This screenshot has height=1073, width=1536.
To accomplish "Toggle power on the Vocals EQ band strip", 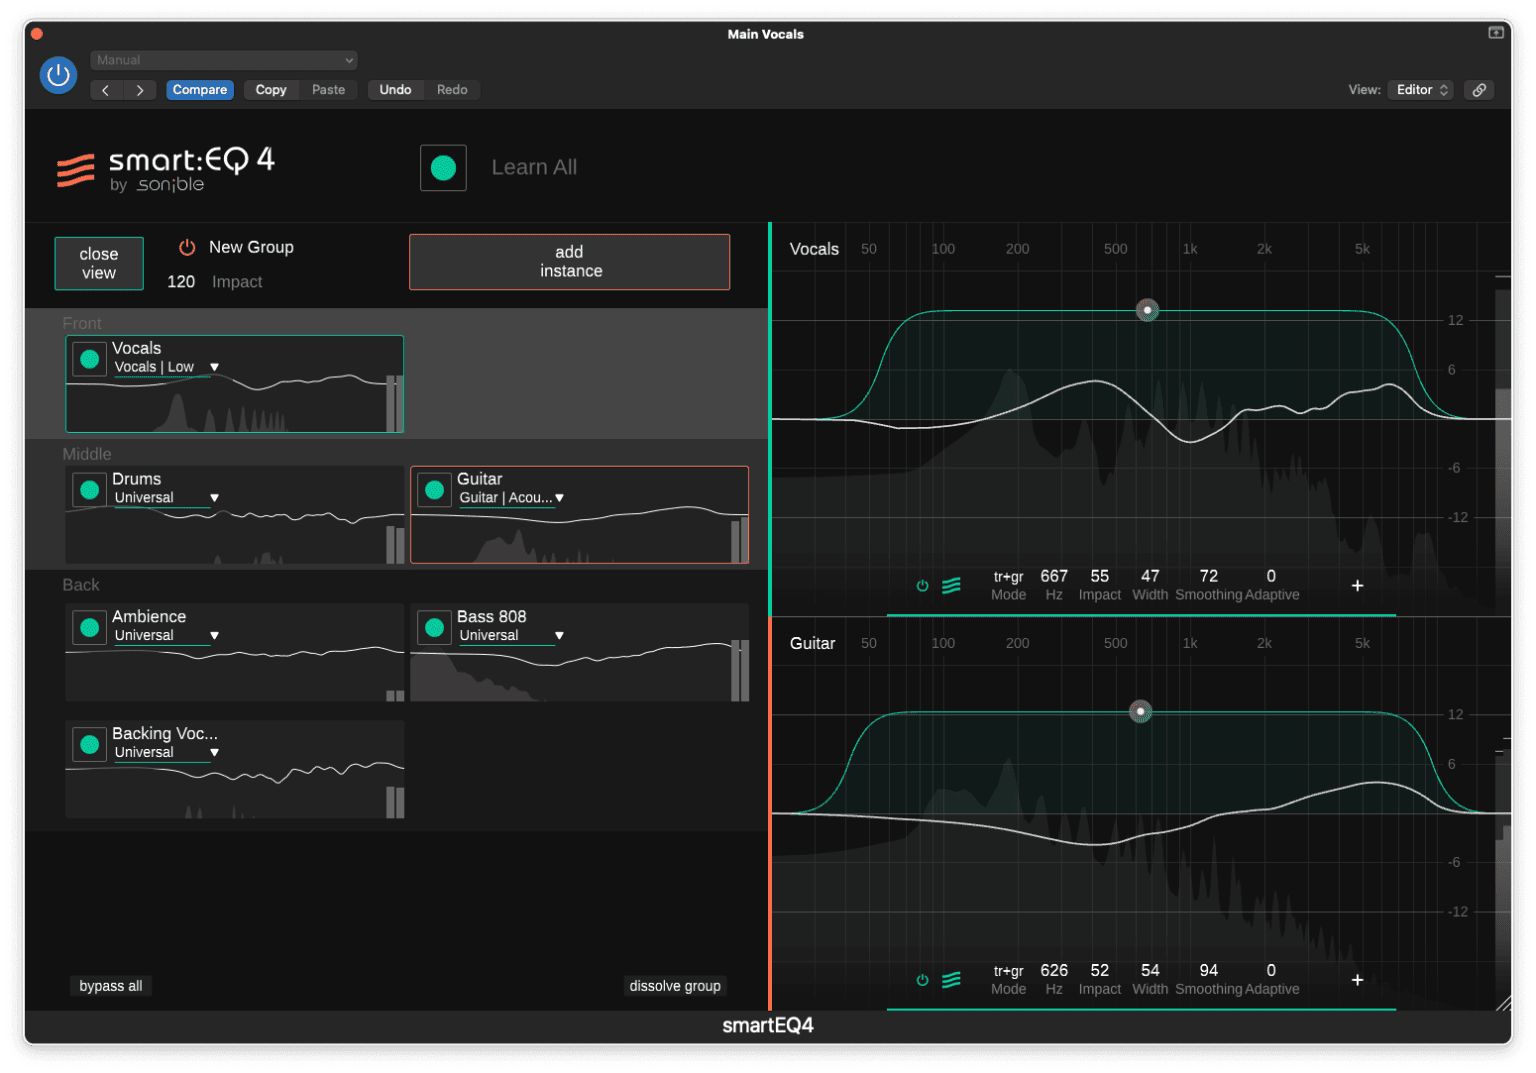I will (921, 585).
